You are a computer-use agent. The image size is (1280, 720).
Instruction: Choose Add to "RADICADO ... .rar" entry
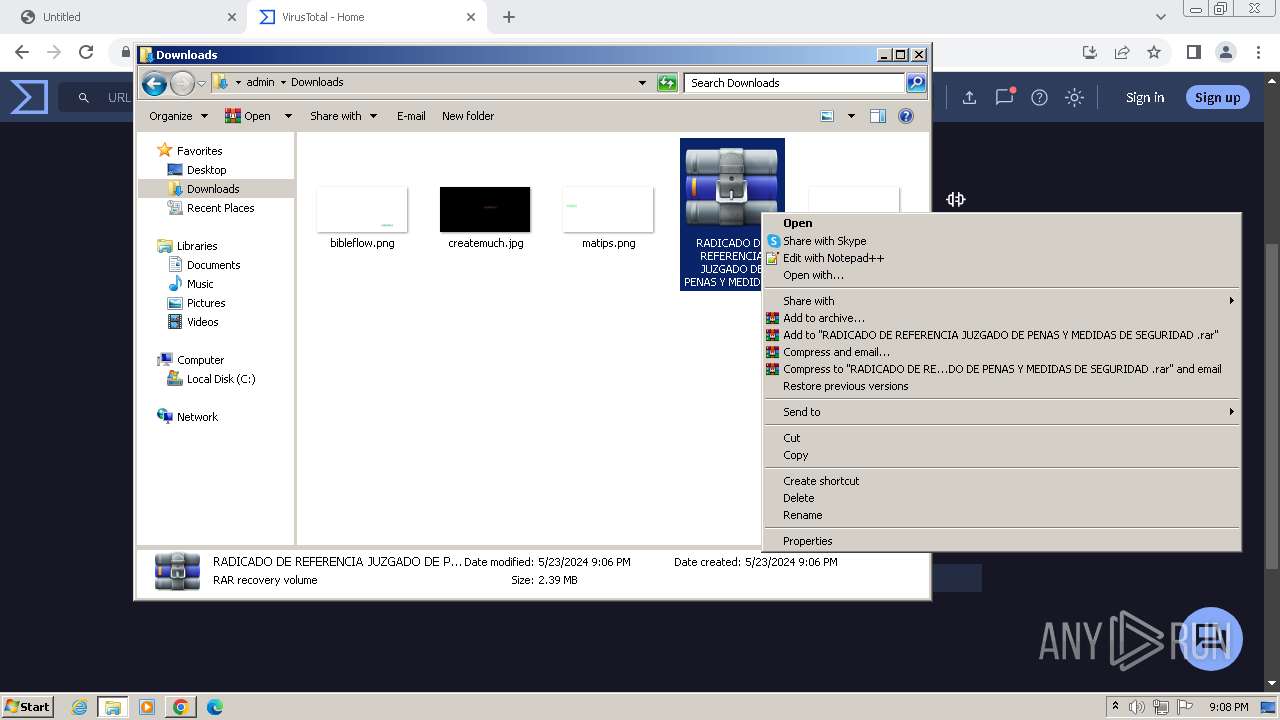coord(1002,335)
